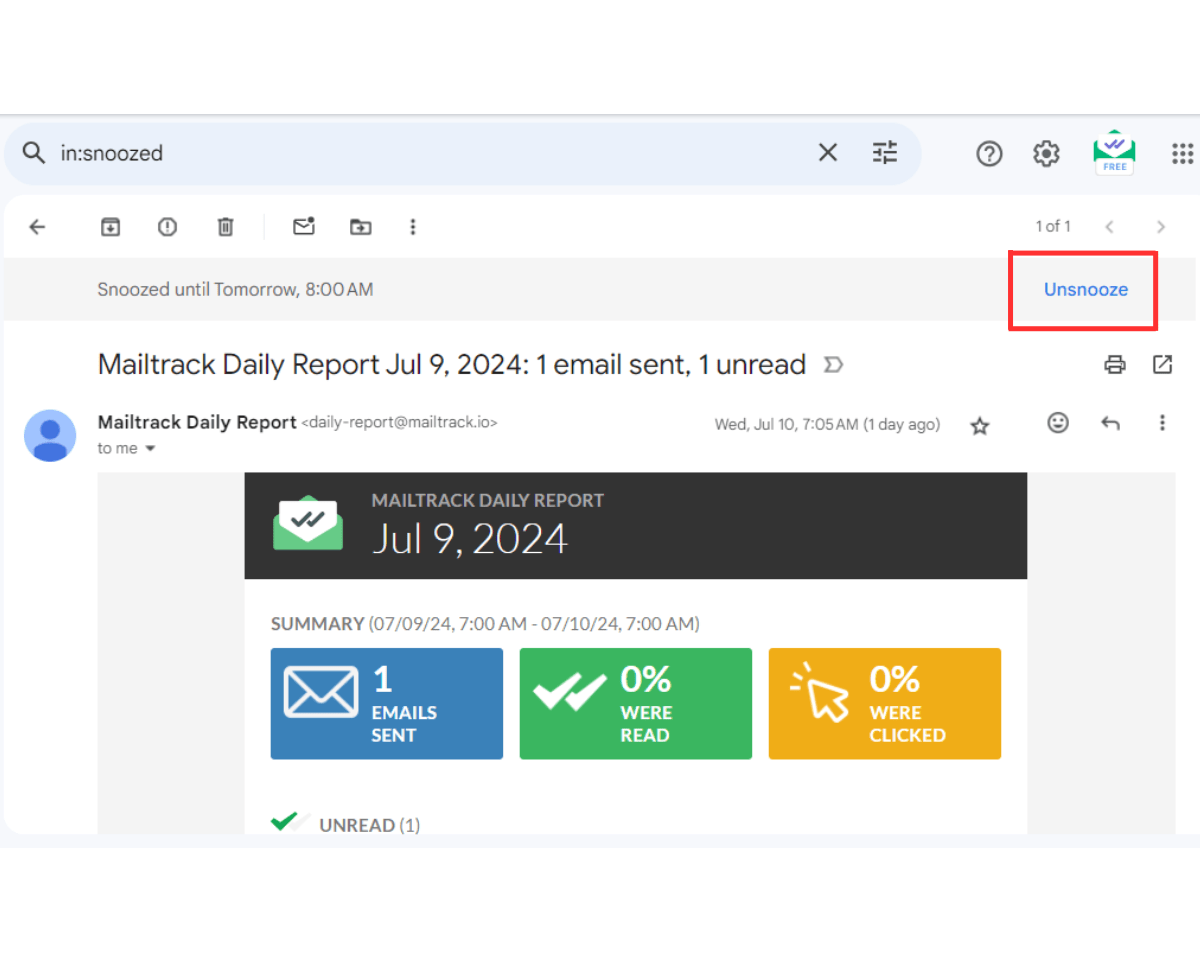Open email in a new window
The image size is (1200, 960).
point(1162,365)
